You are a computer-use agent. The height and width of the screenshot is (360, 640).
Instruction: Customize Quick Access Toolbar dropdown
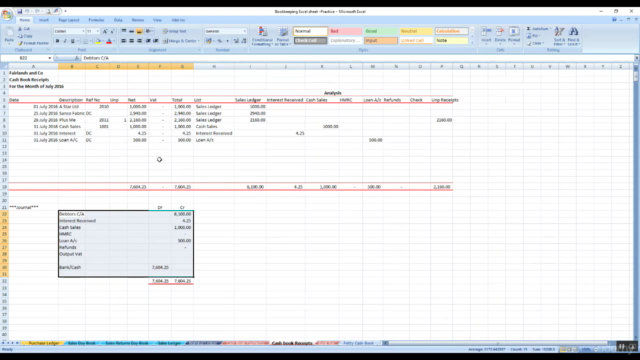(x=65, y=11)
